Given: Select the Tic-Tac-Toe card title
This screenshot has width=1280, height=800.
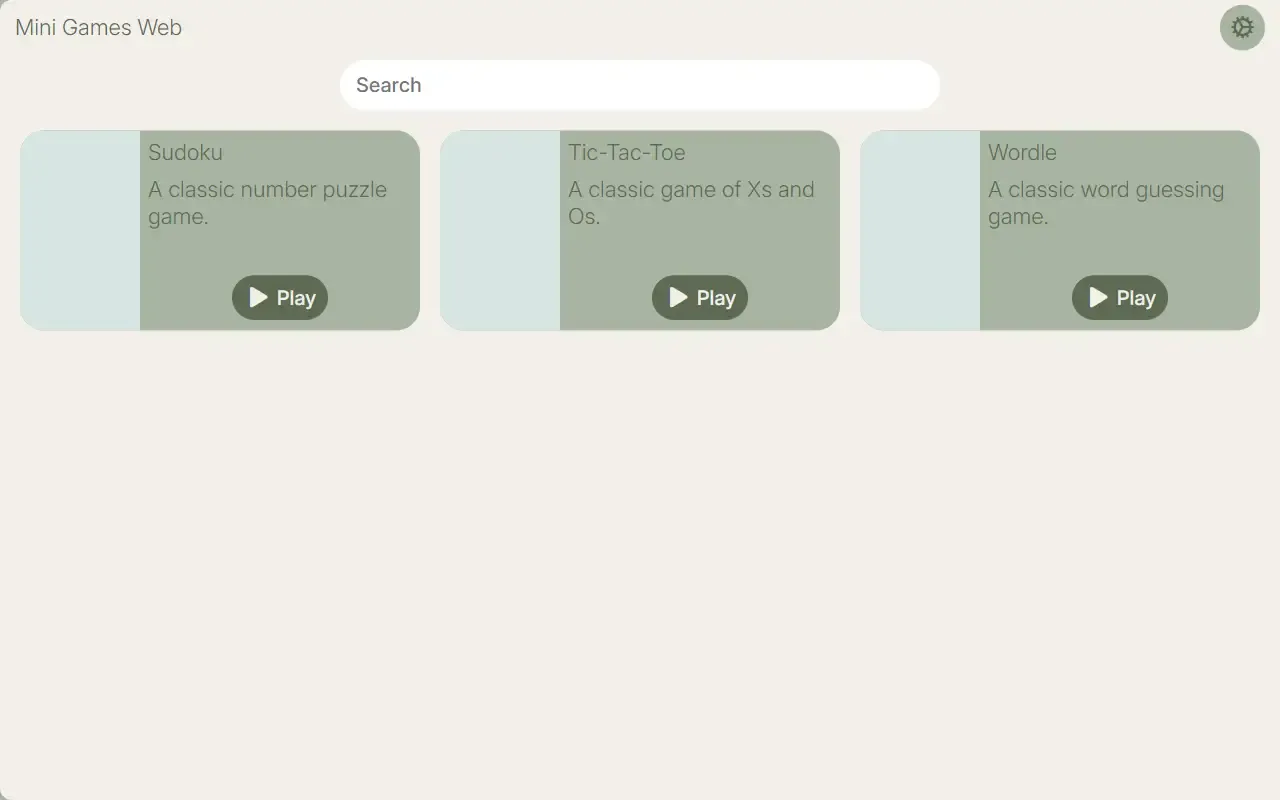Looking at the screenshot, I should click(627, 152).
